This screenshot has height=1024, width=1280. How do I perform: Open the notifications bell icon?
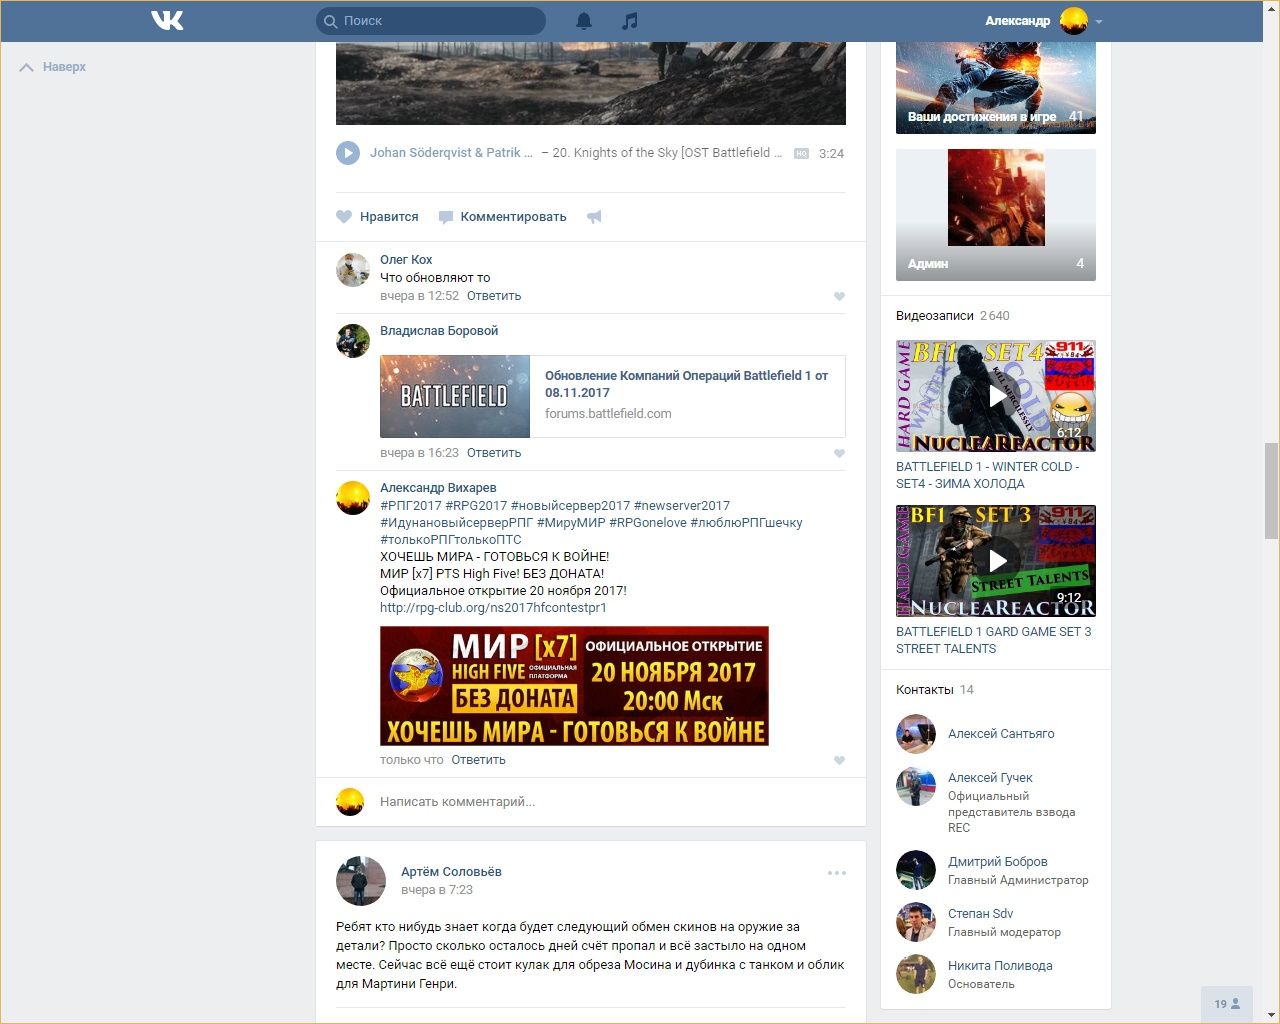coord(584,21)
